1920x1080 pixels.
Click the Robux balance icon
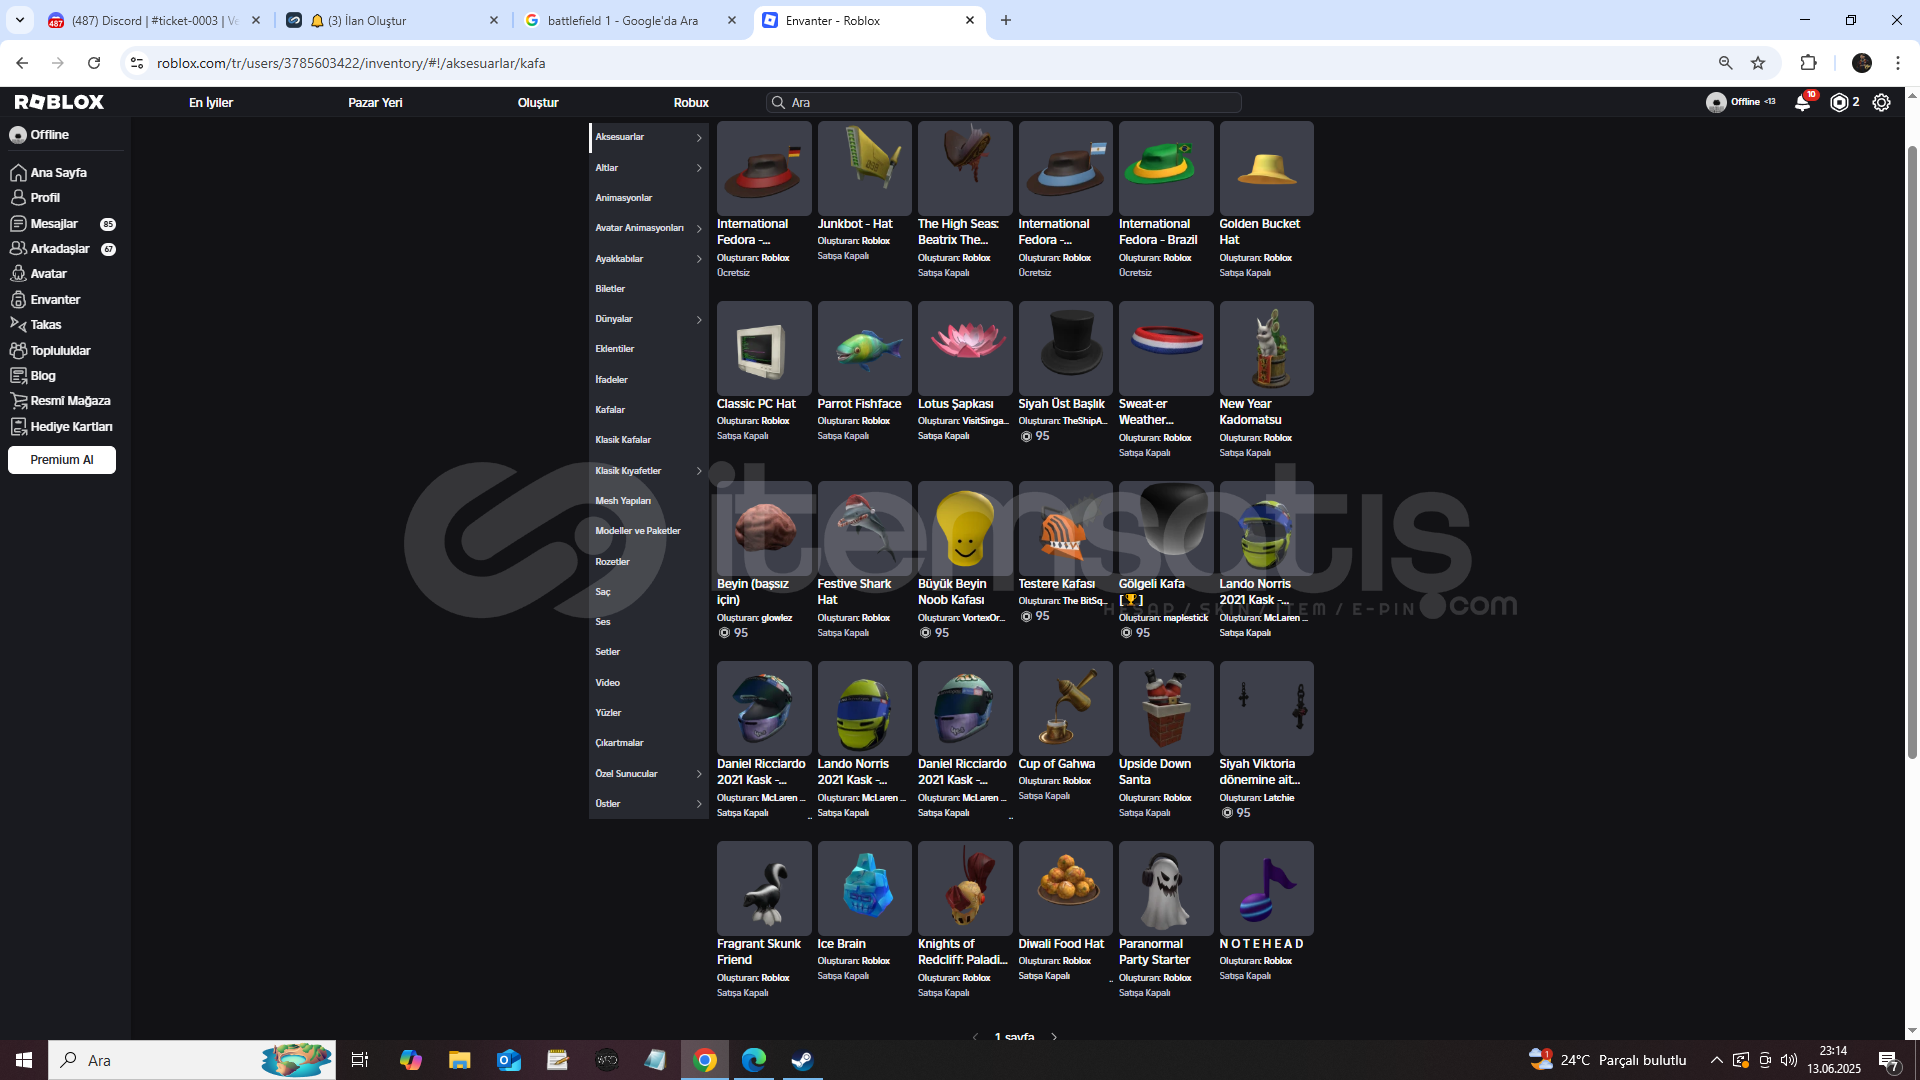tap(1838, 102)
